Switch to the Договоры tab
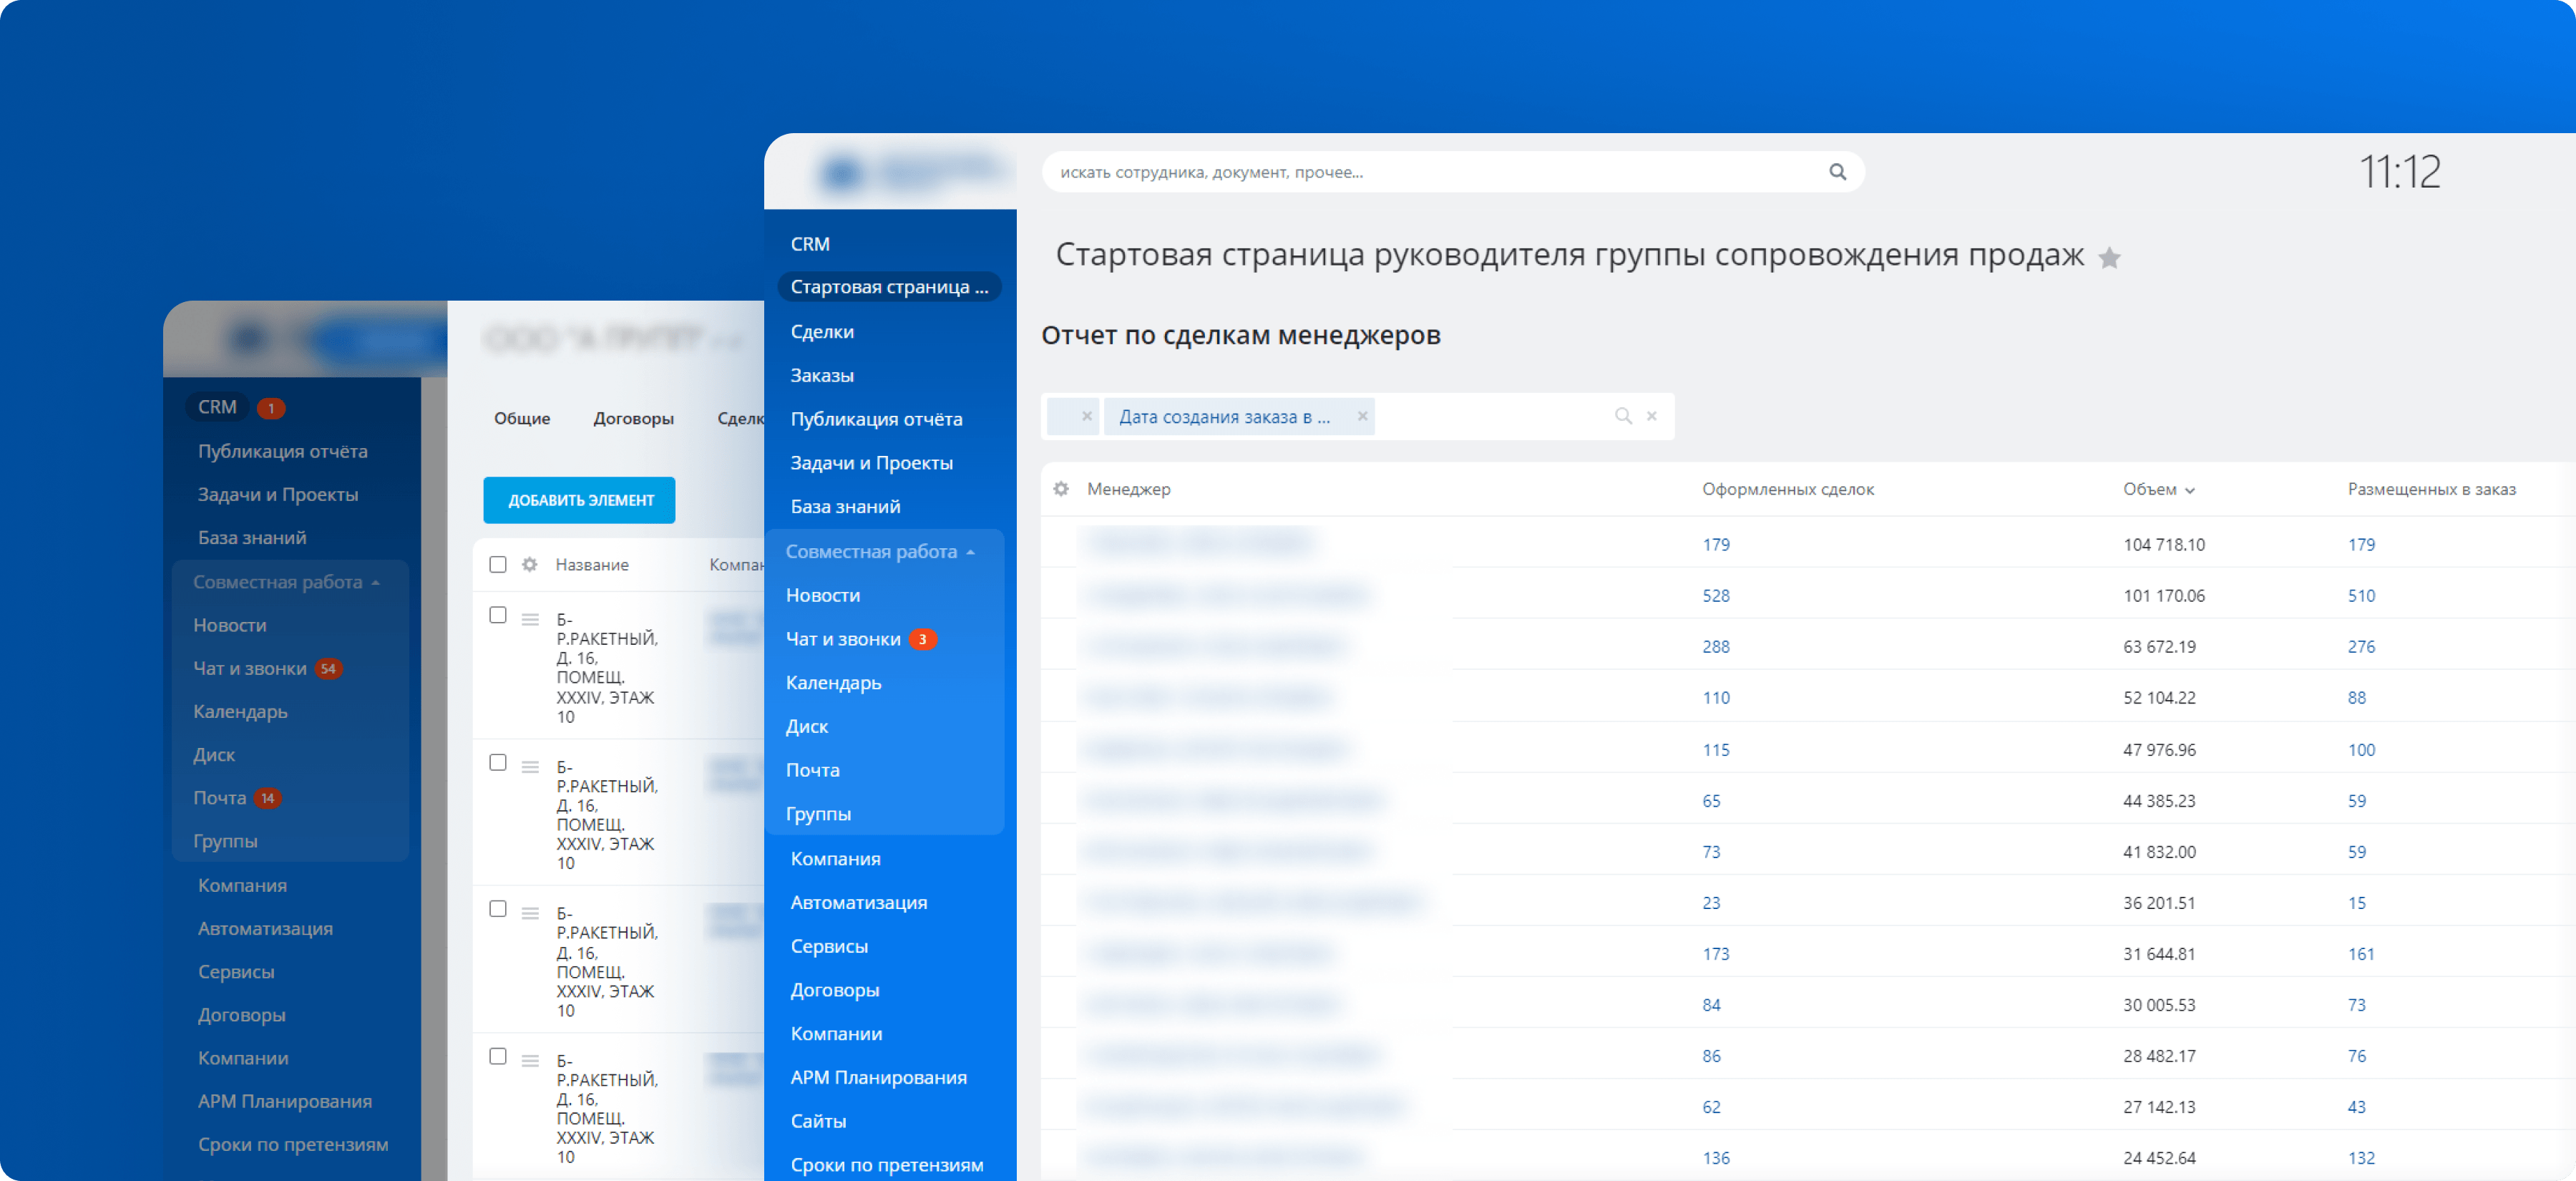Viewport: 2576px width, 1181px height. coord(633,418)
